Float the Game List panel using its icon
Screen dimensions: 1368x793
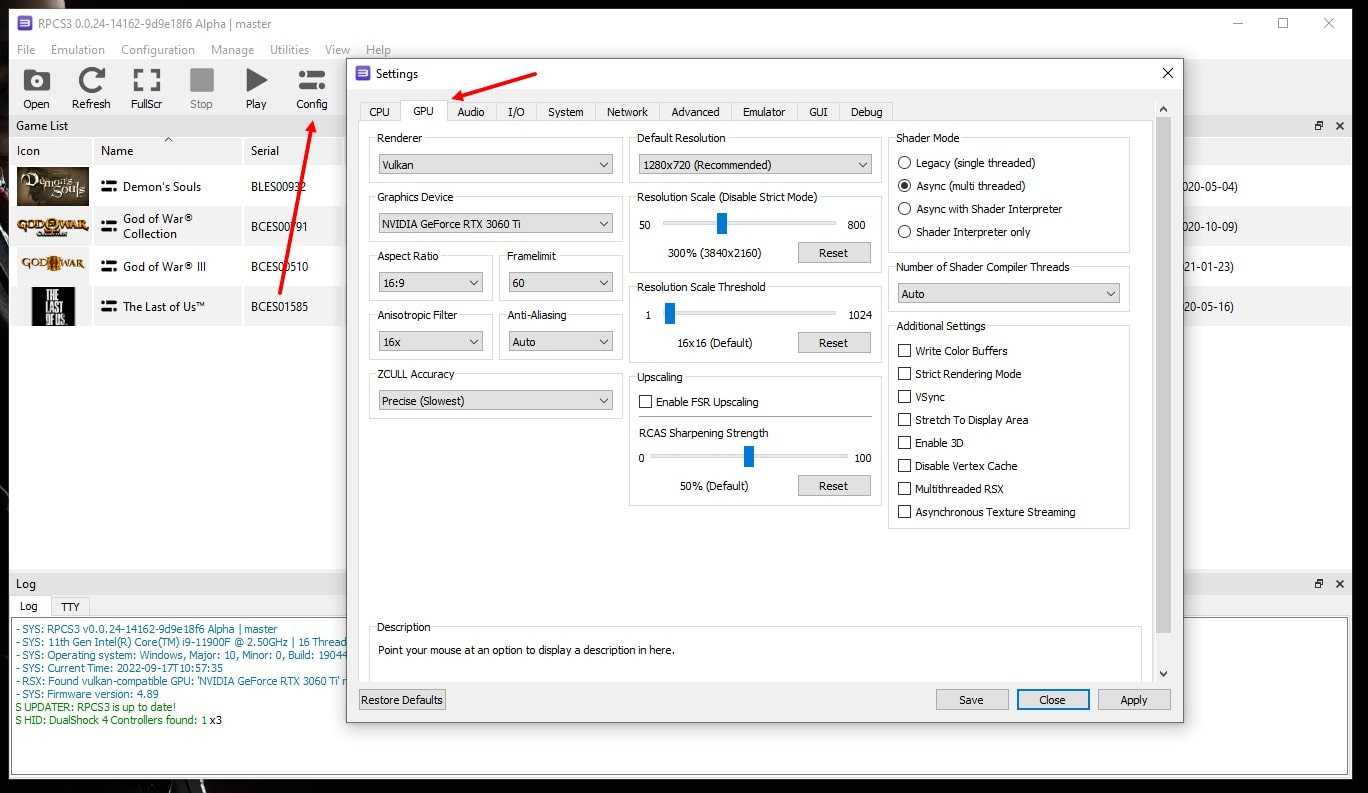1319,126
